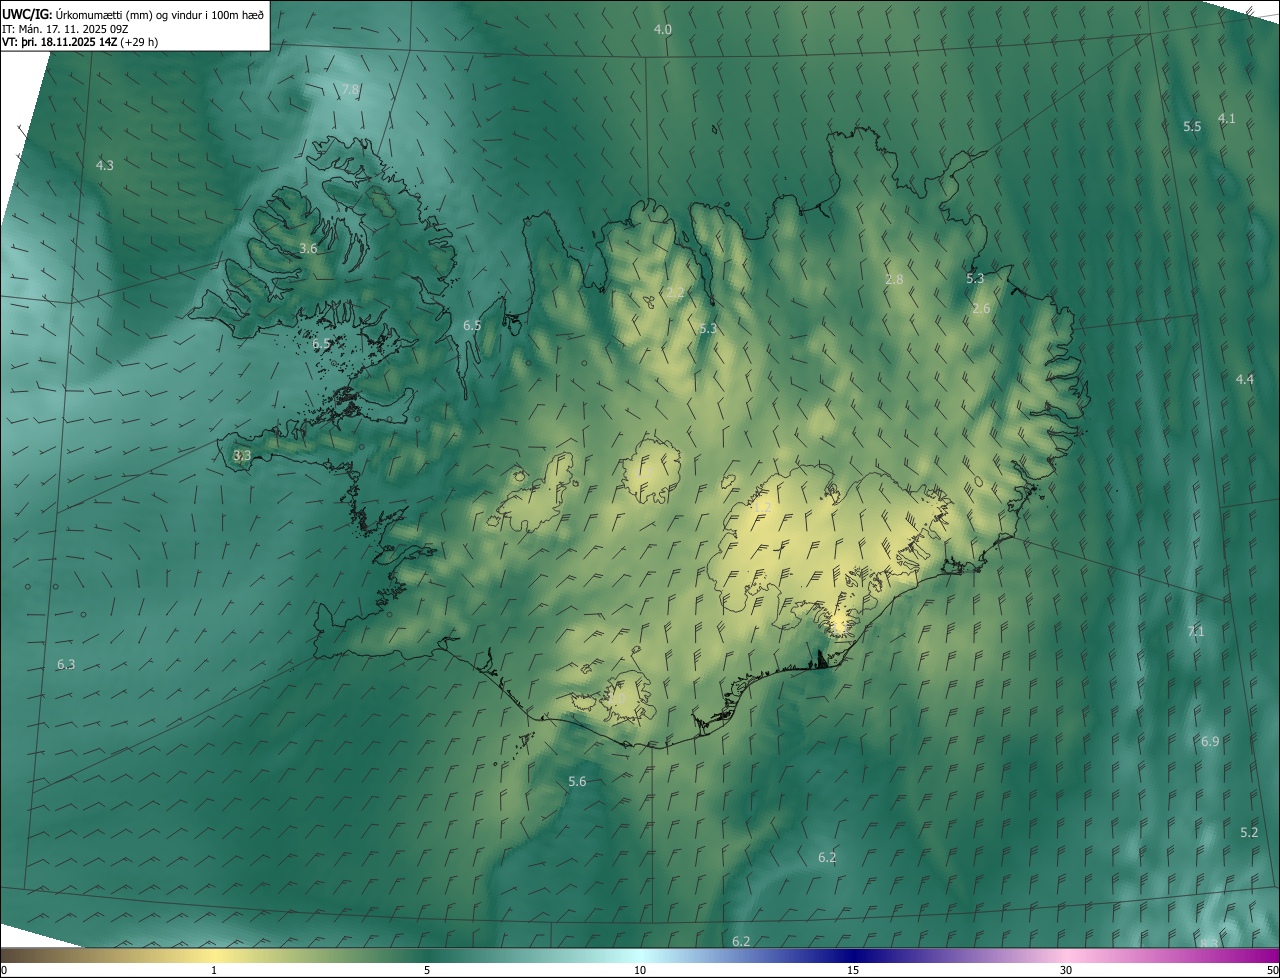Click the 6.9 value in the southeast sea
Screen dimensions: 1280x978
[x=1210, y=742]
